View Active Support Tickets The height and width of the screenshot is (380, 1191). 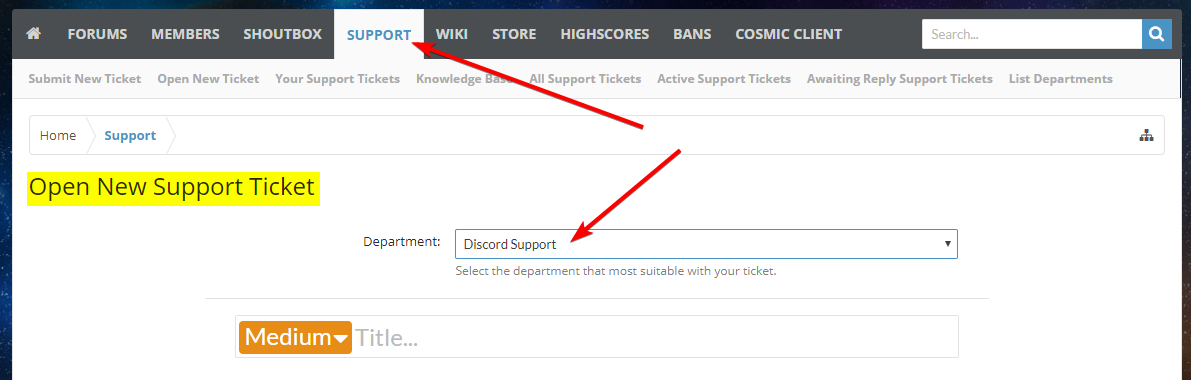724,79
